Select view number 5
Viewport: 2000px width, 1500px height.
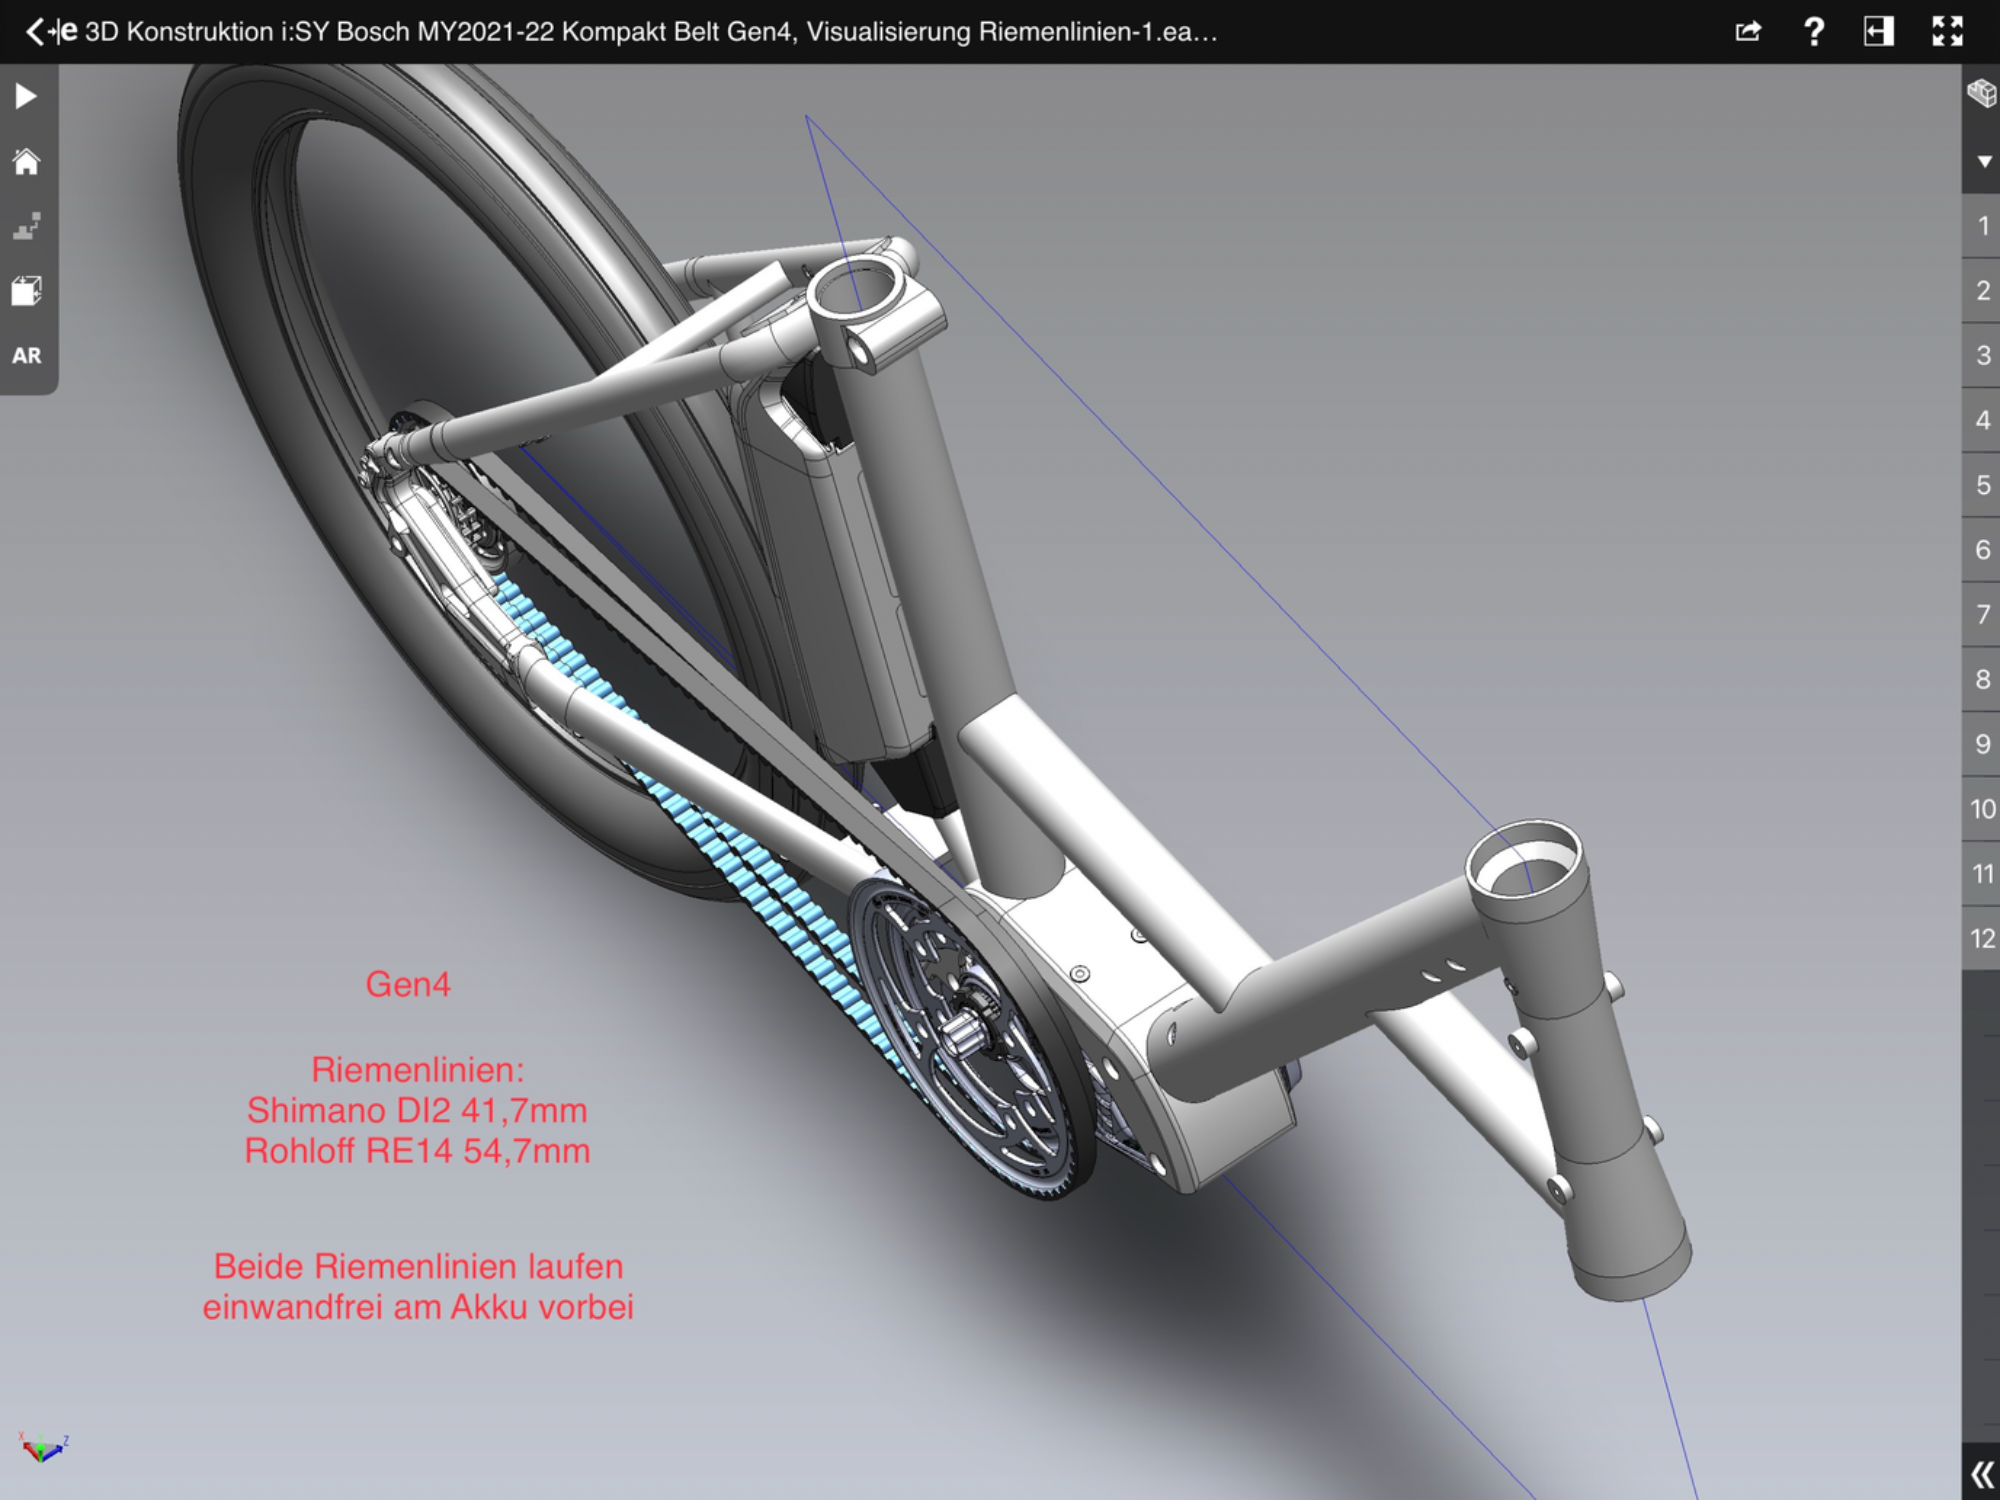coord(1982,485)
